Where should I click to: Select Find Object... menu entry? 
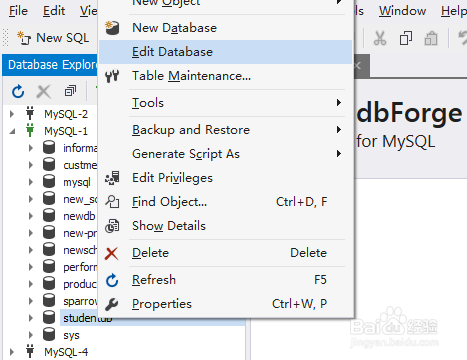[226, 202]
